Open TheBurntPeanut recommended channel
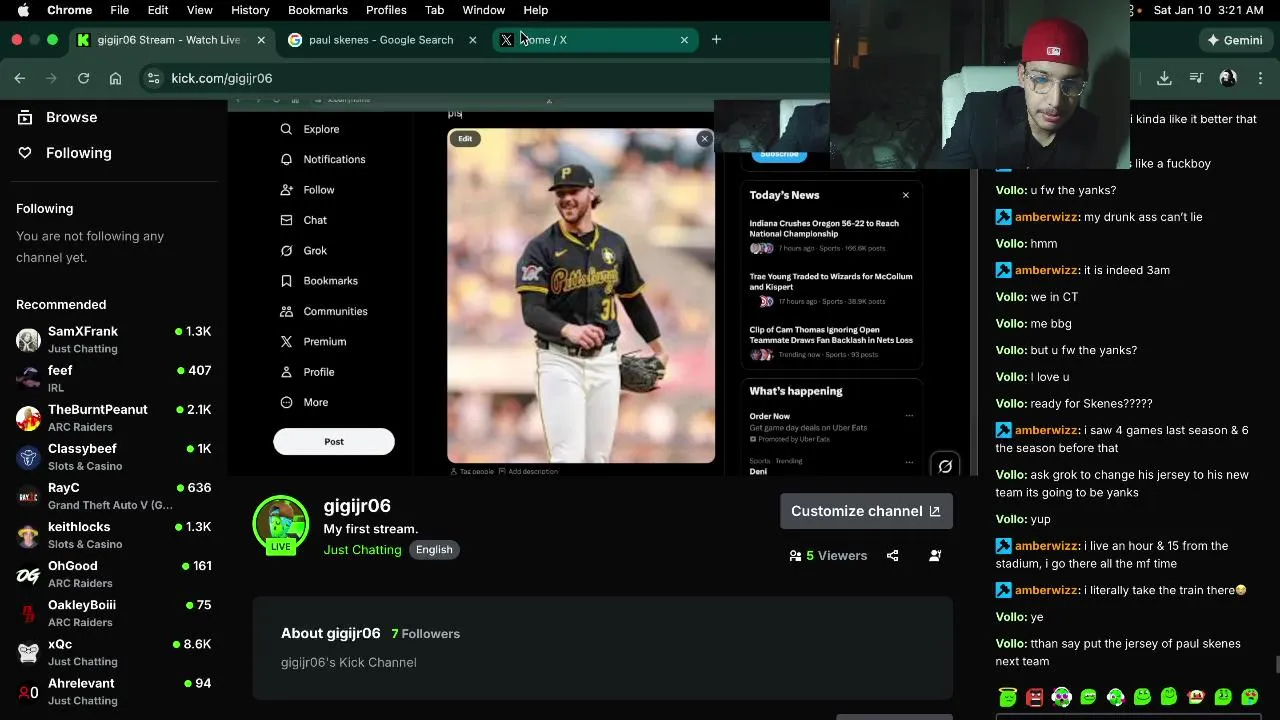Viewport: 1280px width, 720px height. click(114, 417)
